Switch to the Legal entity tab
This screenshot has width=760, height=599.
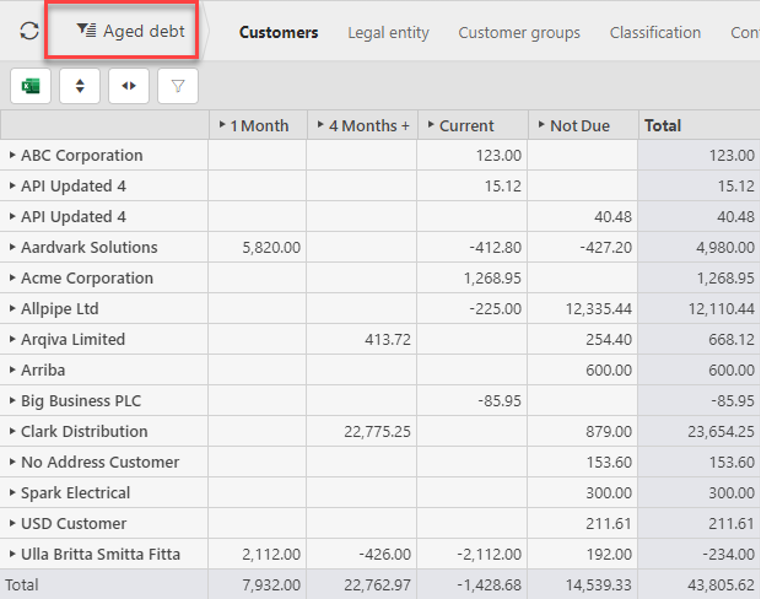point(388,33)
